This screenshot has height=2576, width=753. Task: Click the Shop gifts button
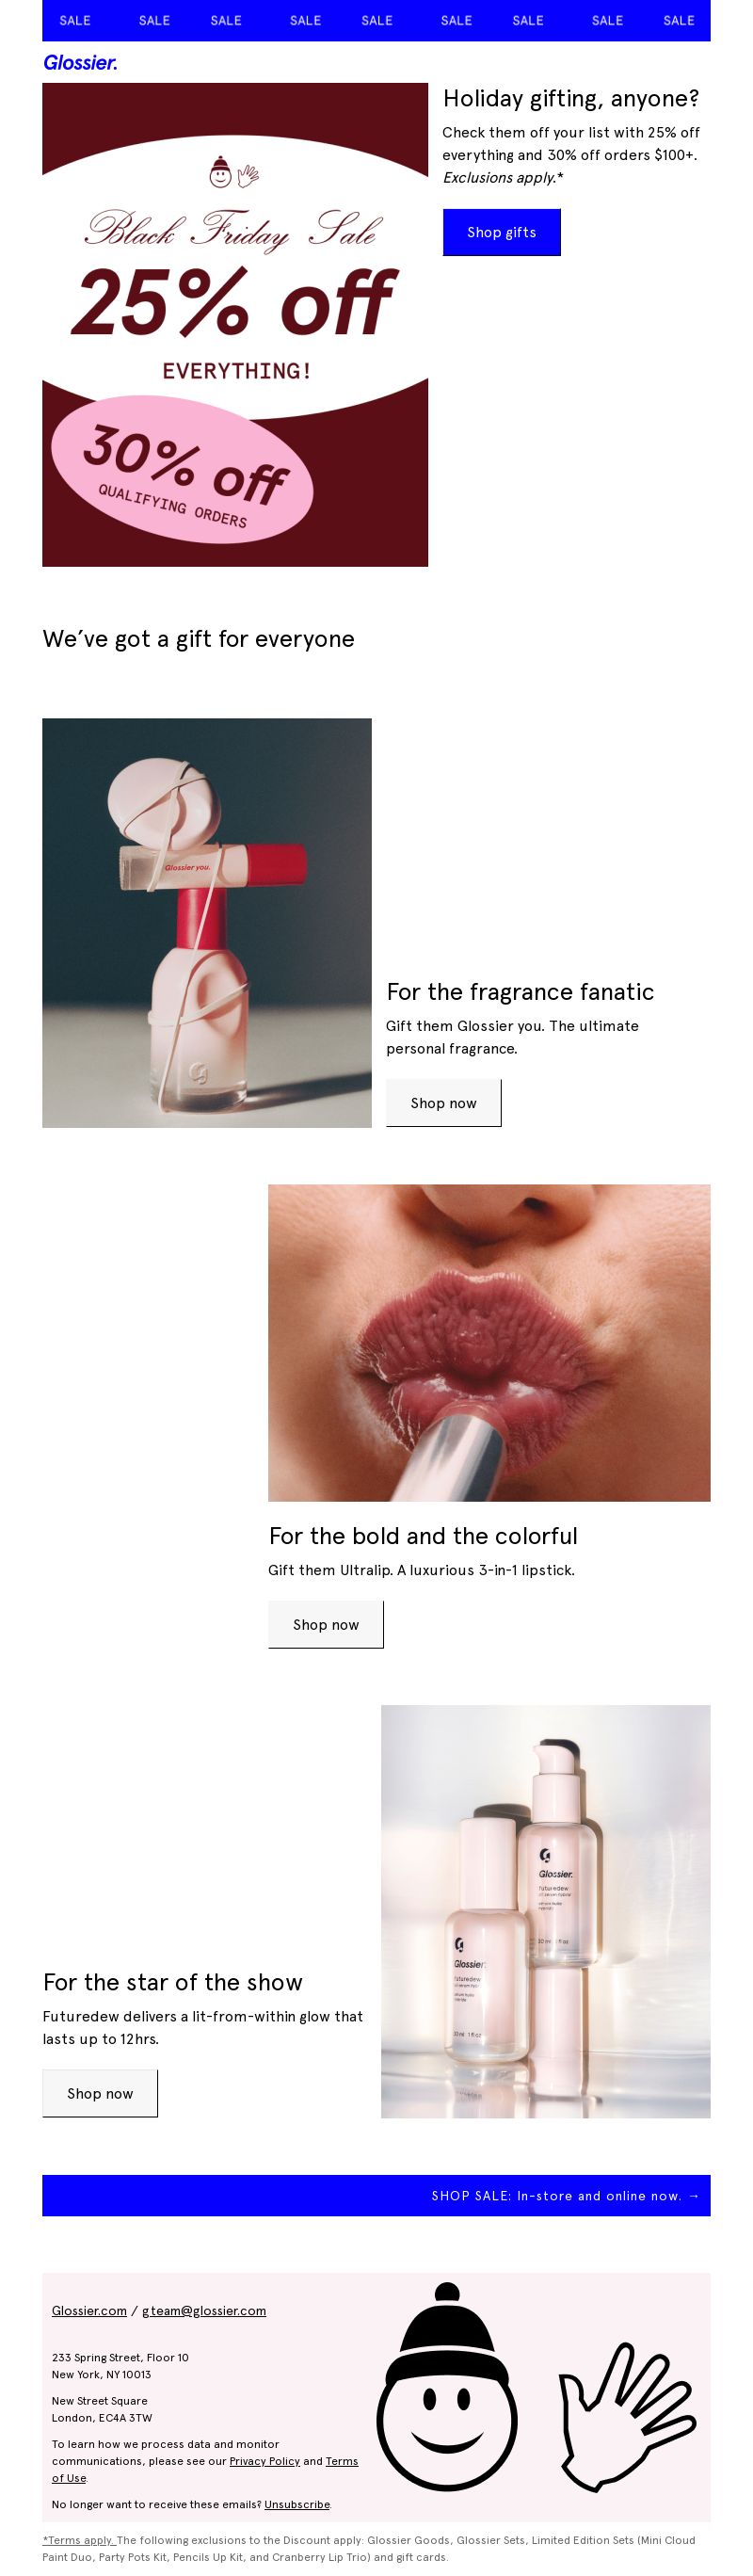502,232
